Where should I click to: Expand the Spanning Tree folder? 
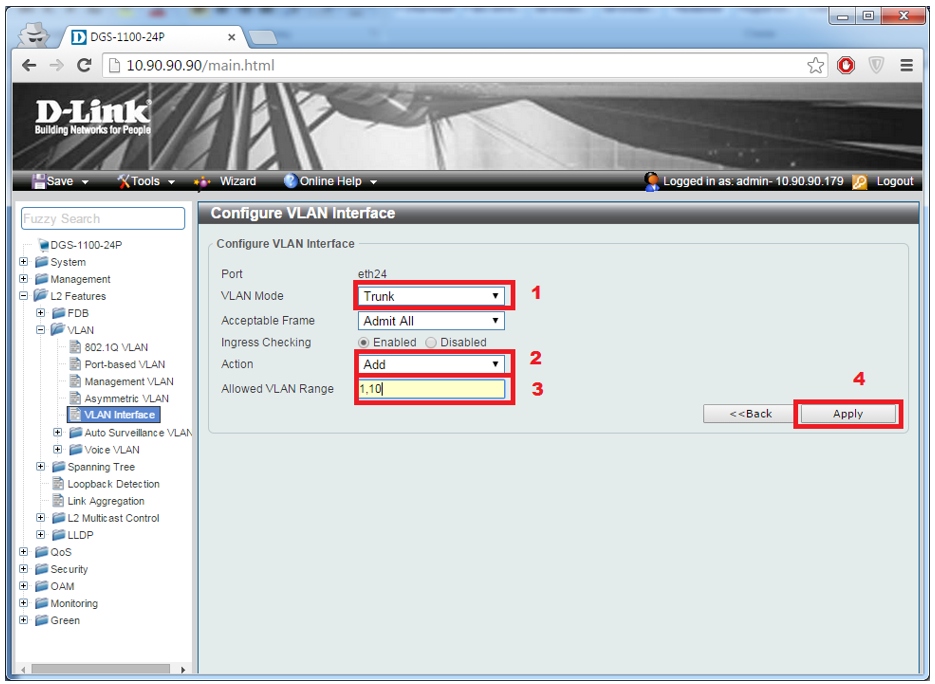click(41, 467)
